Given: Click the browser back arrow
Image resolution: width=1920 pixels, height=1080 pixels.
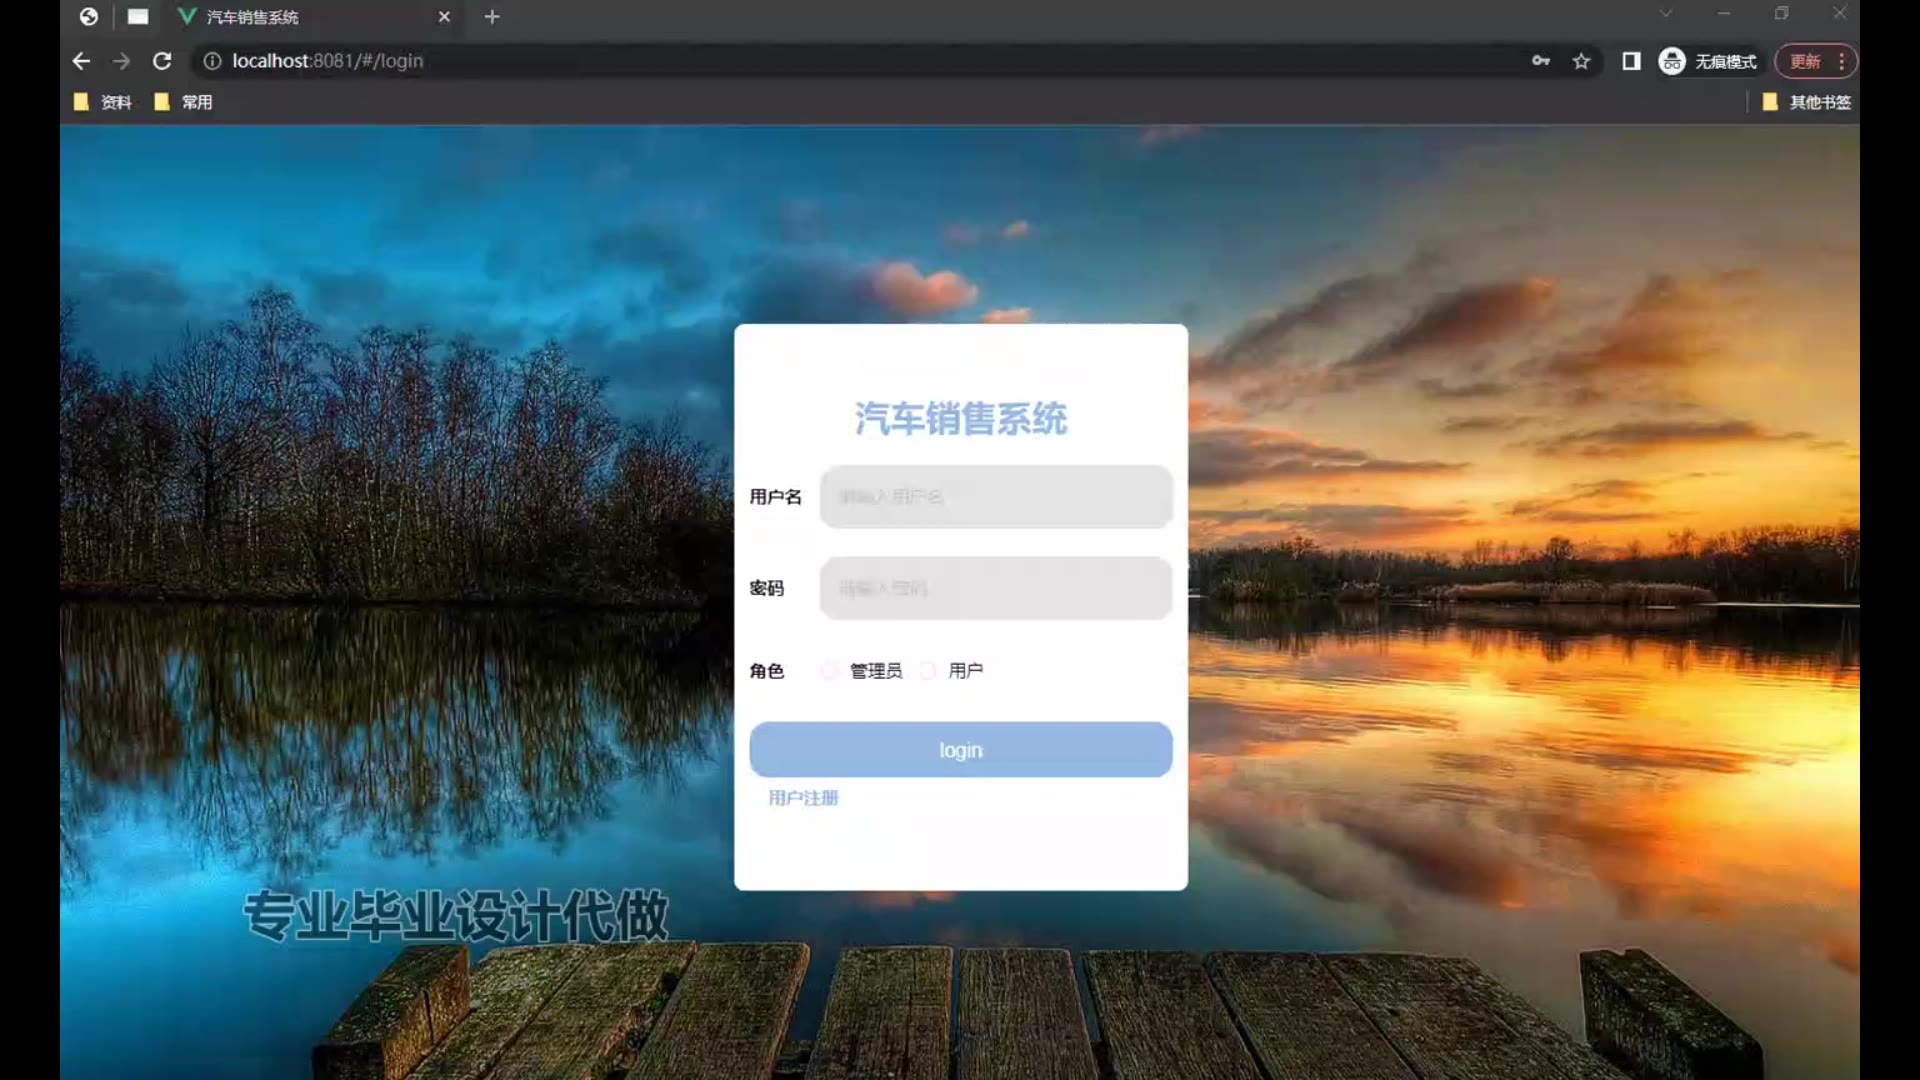Looking at the screenshot, I should [81, 61].
